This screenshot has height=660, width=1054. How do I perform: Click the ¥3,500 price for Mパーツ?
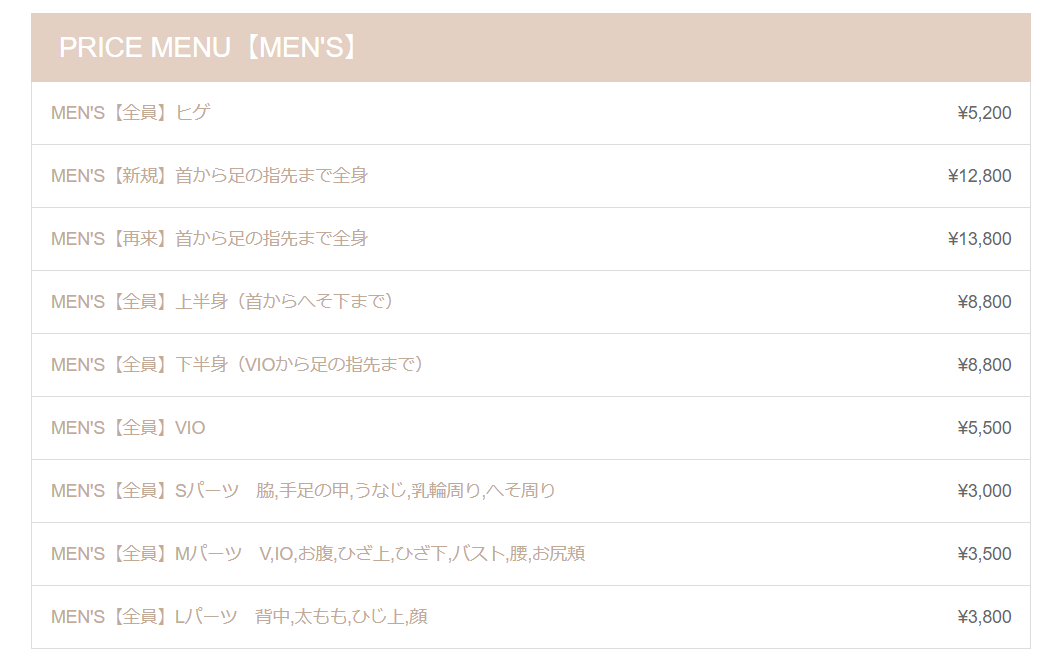[x=984, y=554]
